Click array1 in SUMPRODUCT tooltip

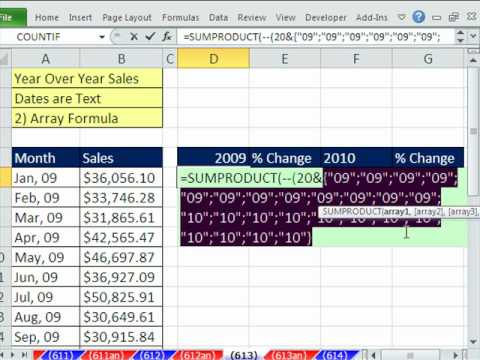pyautogui.click(x=396, y=212)
